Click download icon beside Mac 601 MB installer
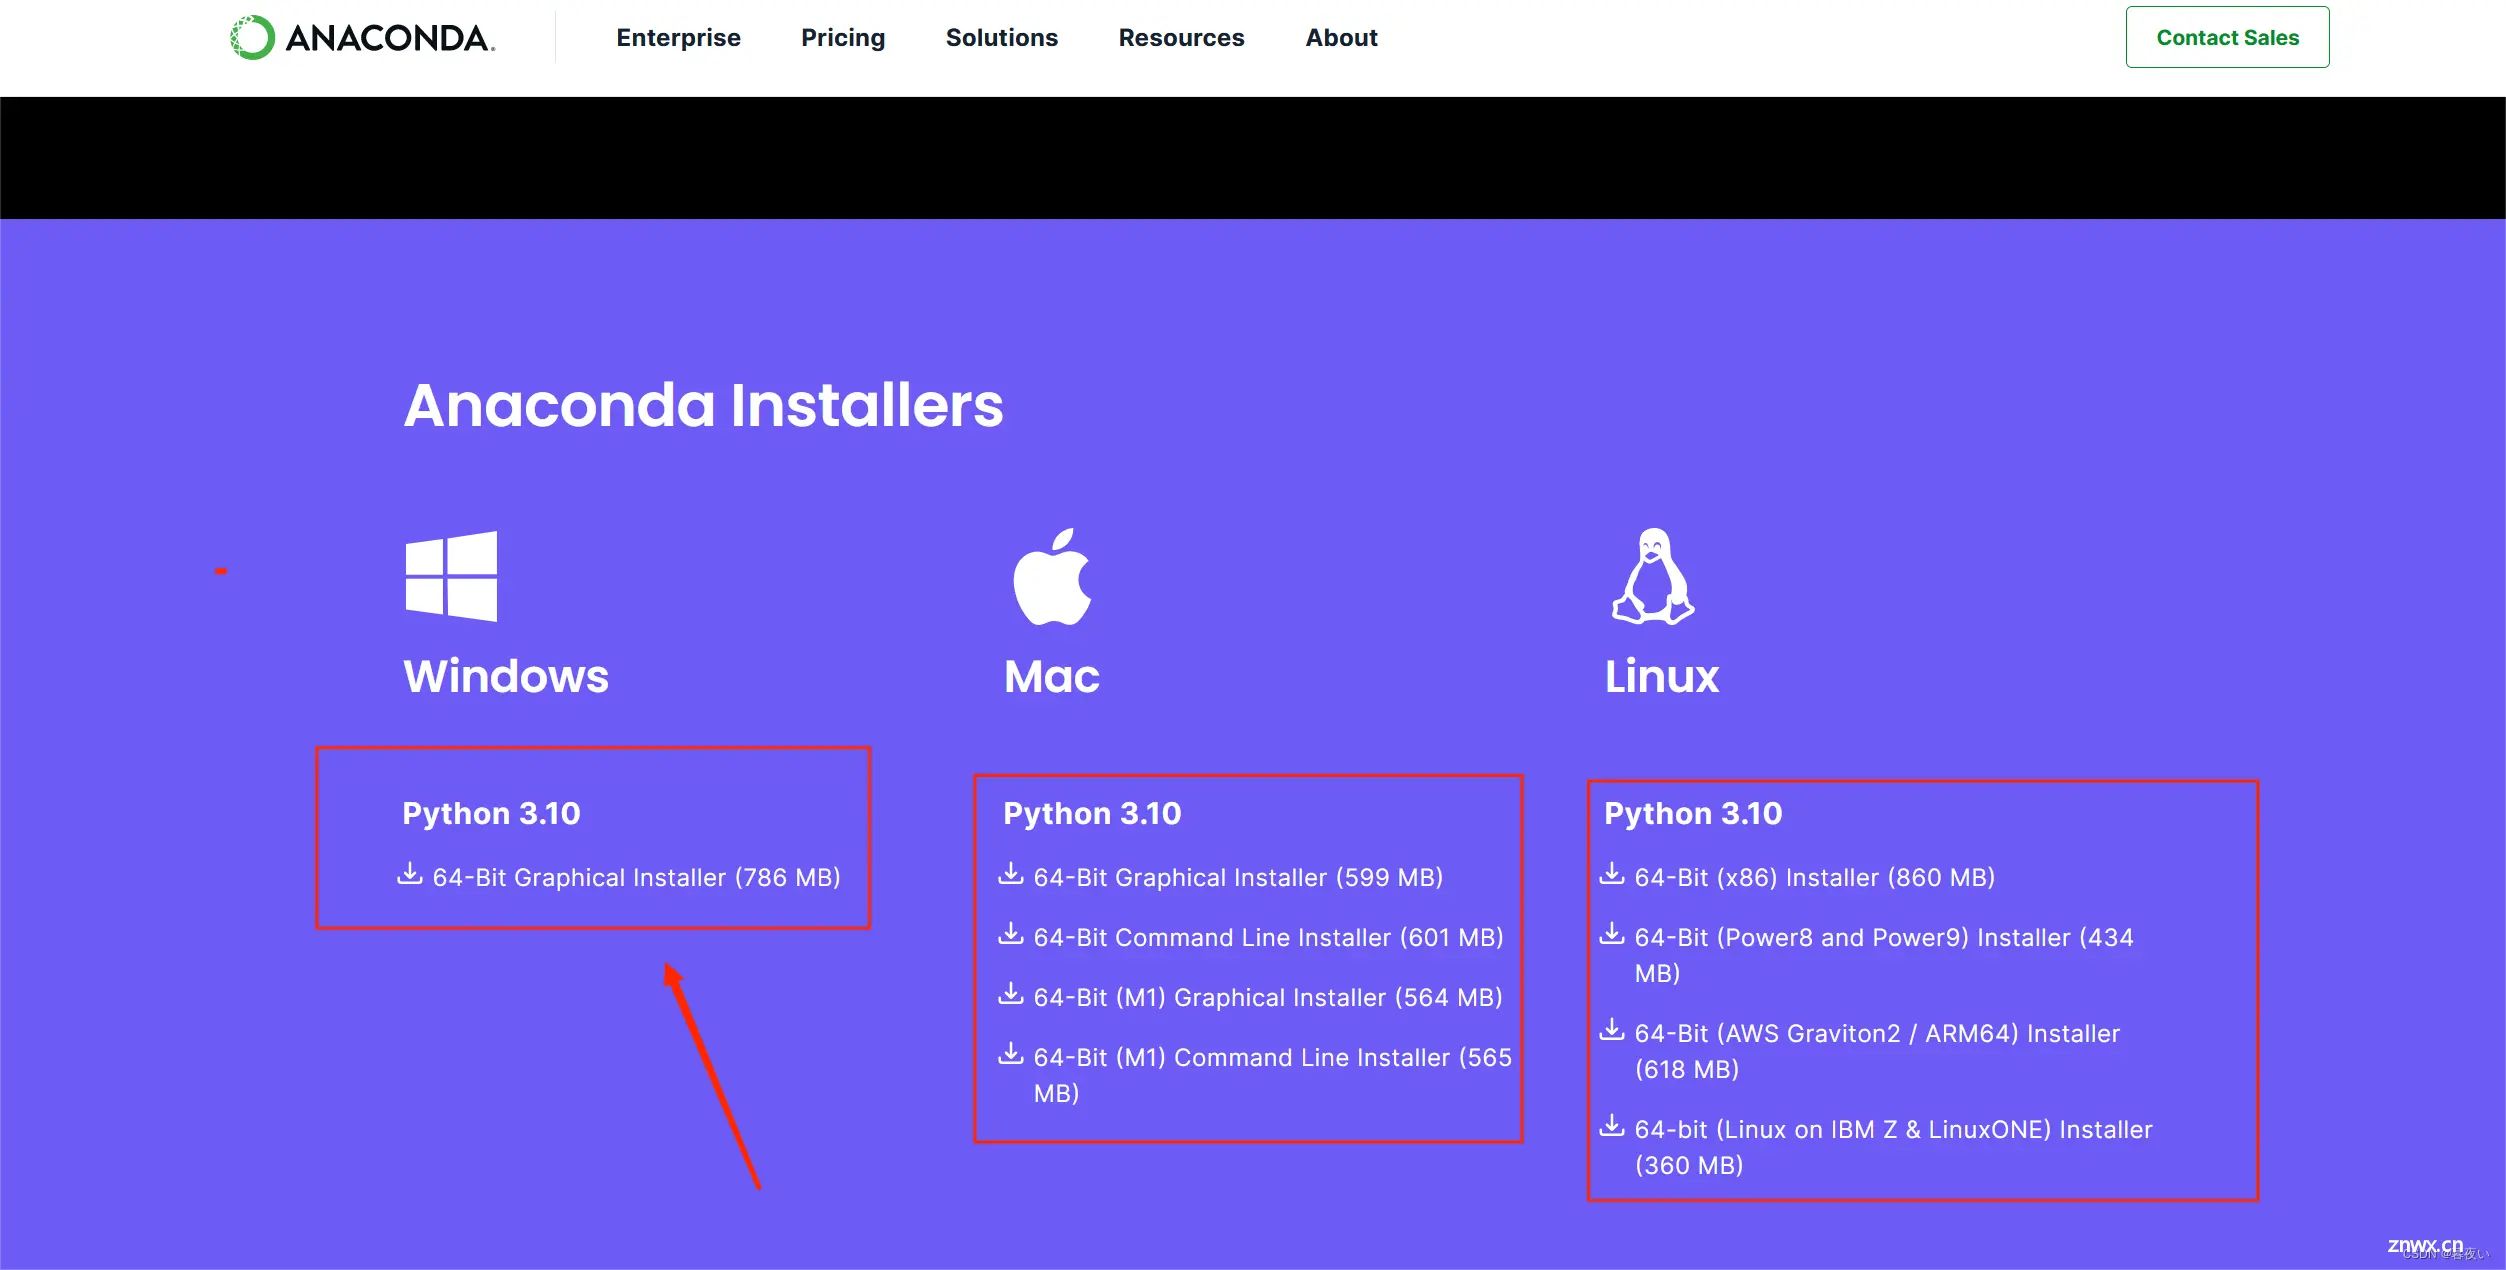 (1011, 934)
